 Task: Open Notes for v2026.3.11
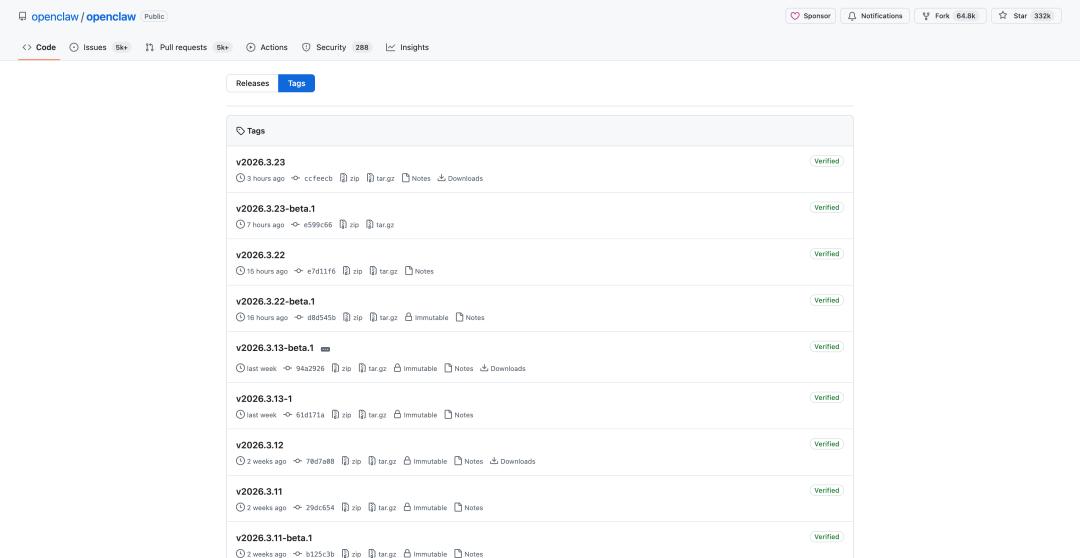(468, 508)
